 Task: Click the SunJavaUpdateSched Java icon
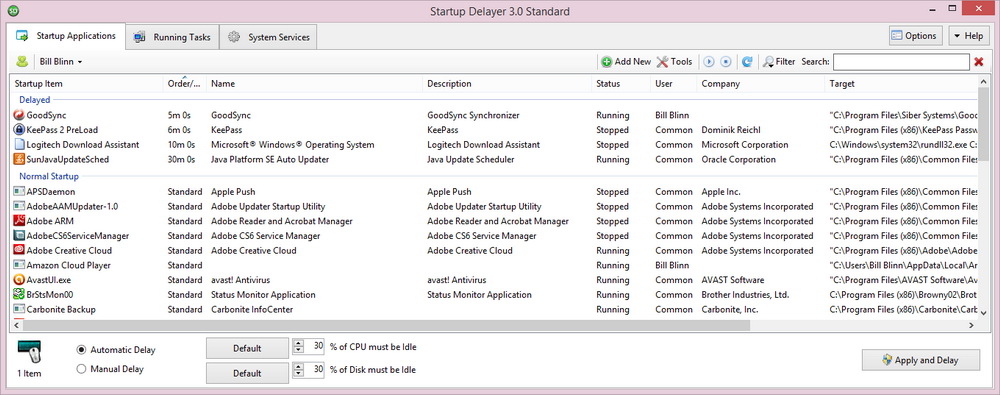click(19, 160)
